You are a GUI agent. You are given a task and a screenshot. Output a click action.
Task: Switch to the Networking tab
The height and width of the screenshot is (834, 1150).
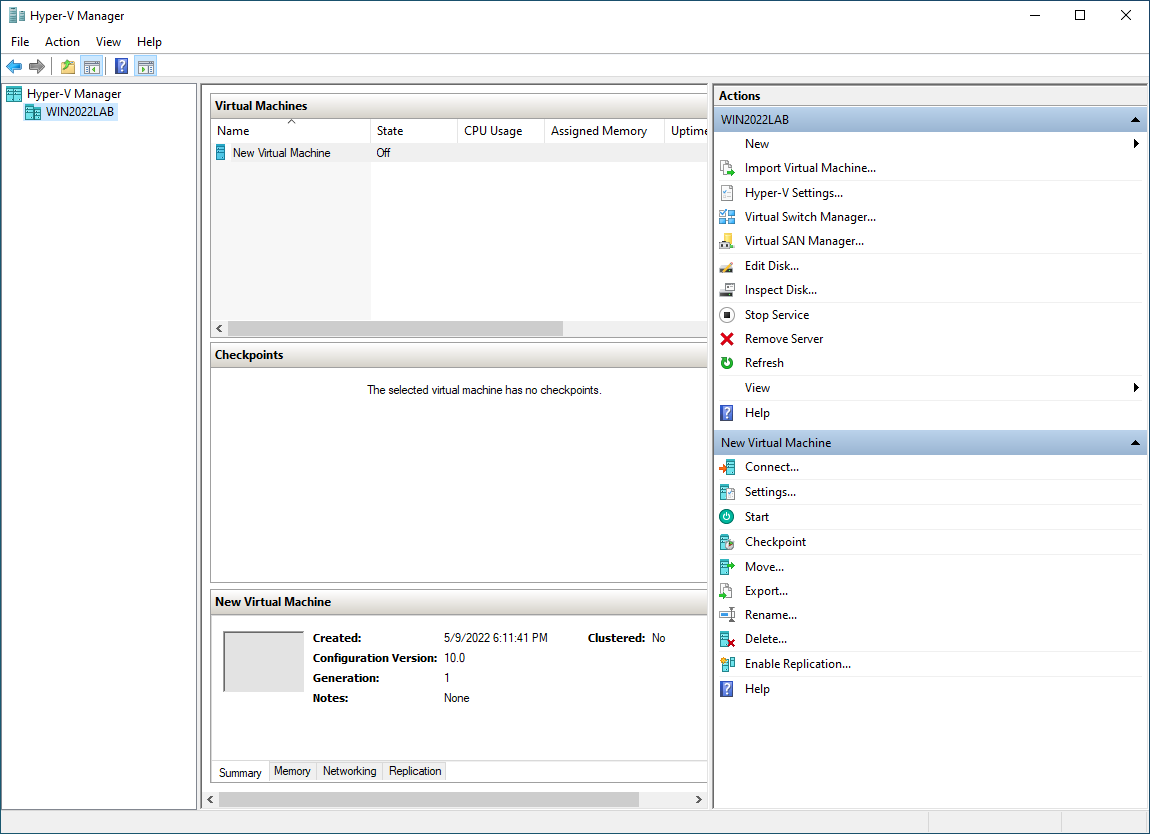(x=349, y=771)
